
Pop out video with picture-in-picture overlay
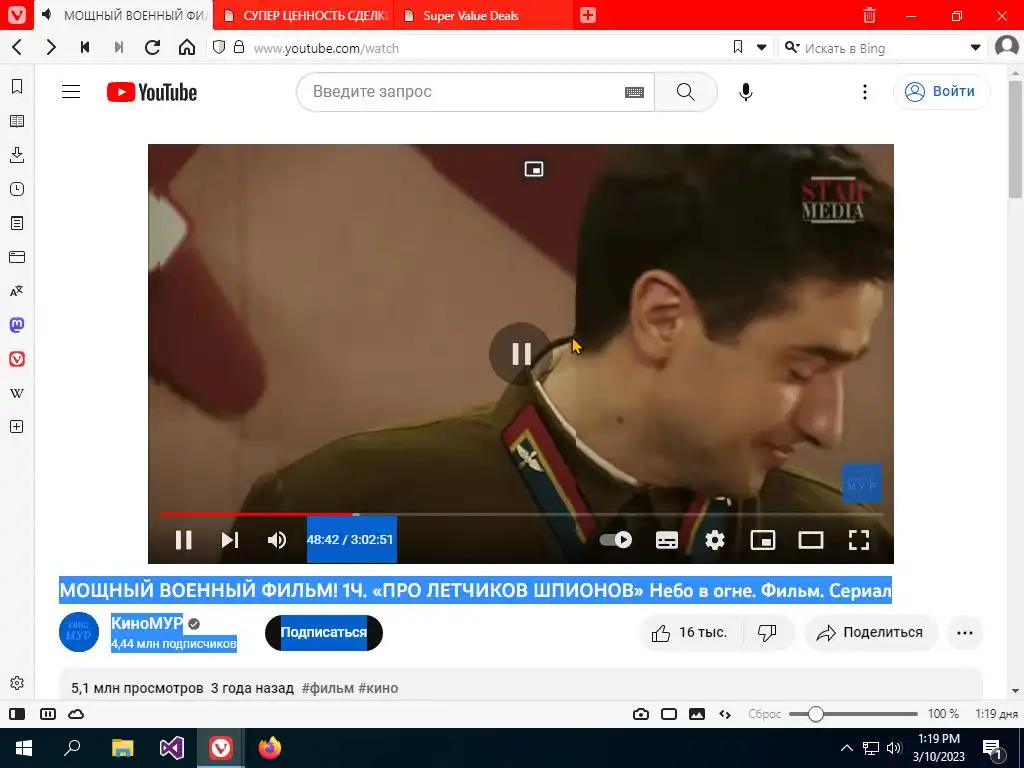point(534,169)
